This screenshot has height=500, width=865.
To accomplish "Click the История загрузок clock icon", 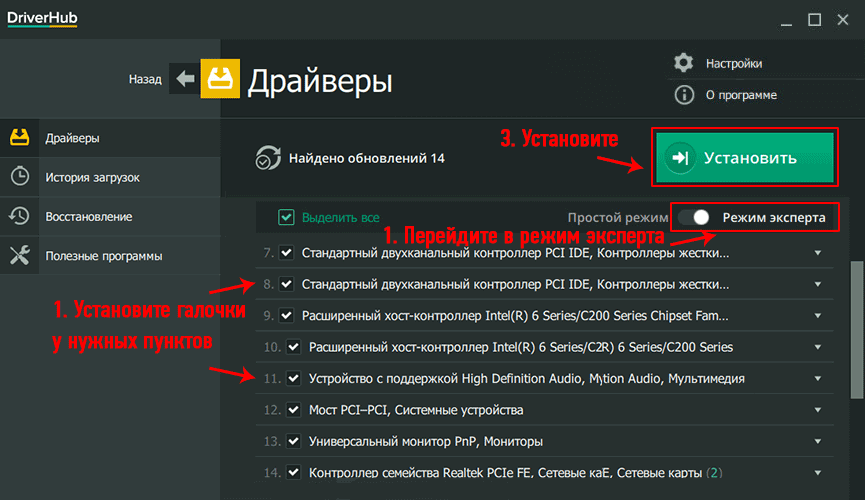I will 19,177.
